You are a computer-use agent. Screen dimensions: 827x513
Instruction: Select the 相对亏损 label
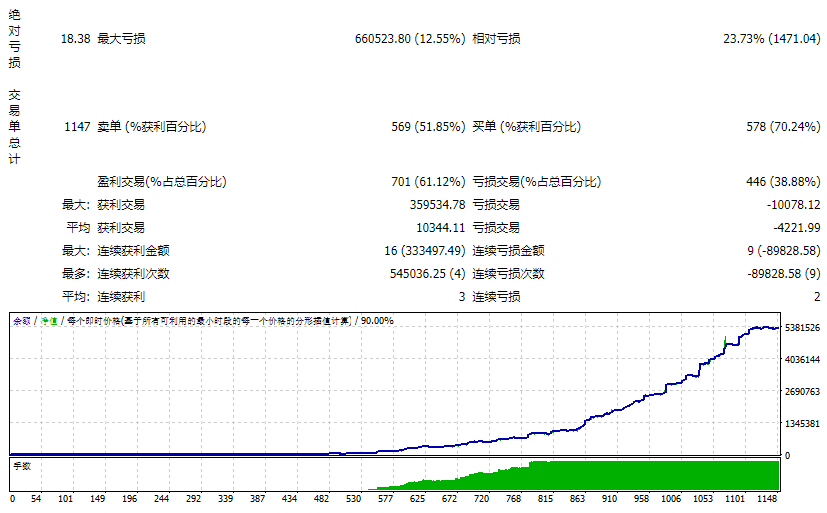click(496, 38)
